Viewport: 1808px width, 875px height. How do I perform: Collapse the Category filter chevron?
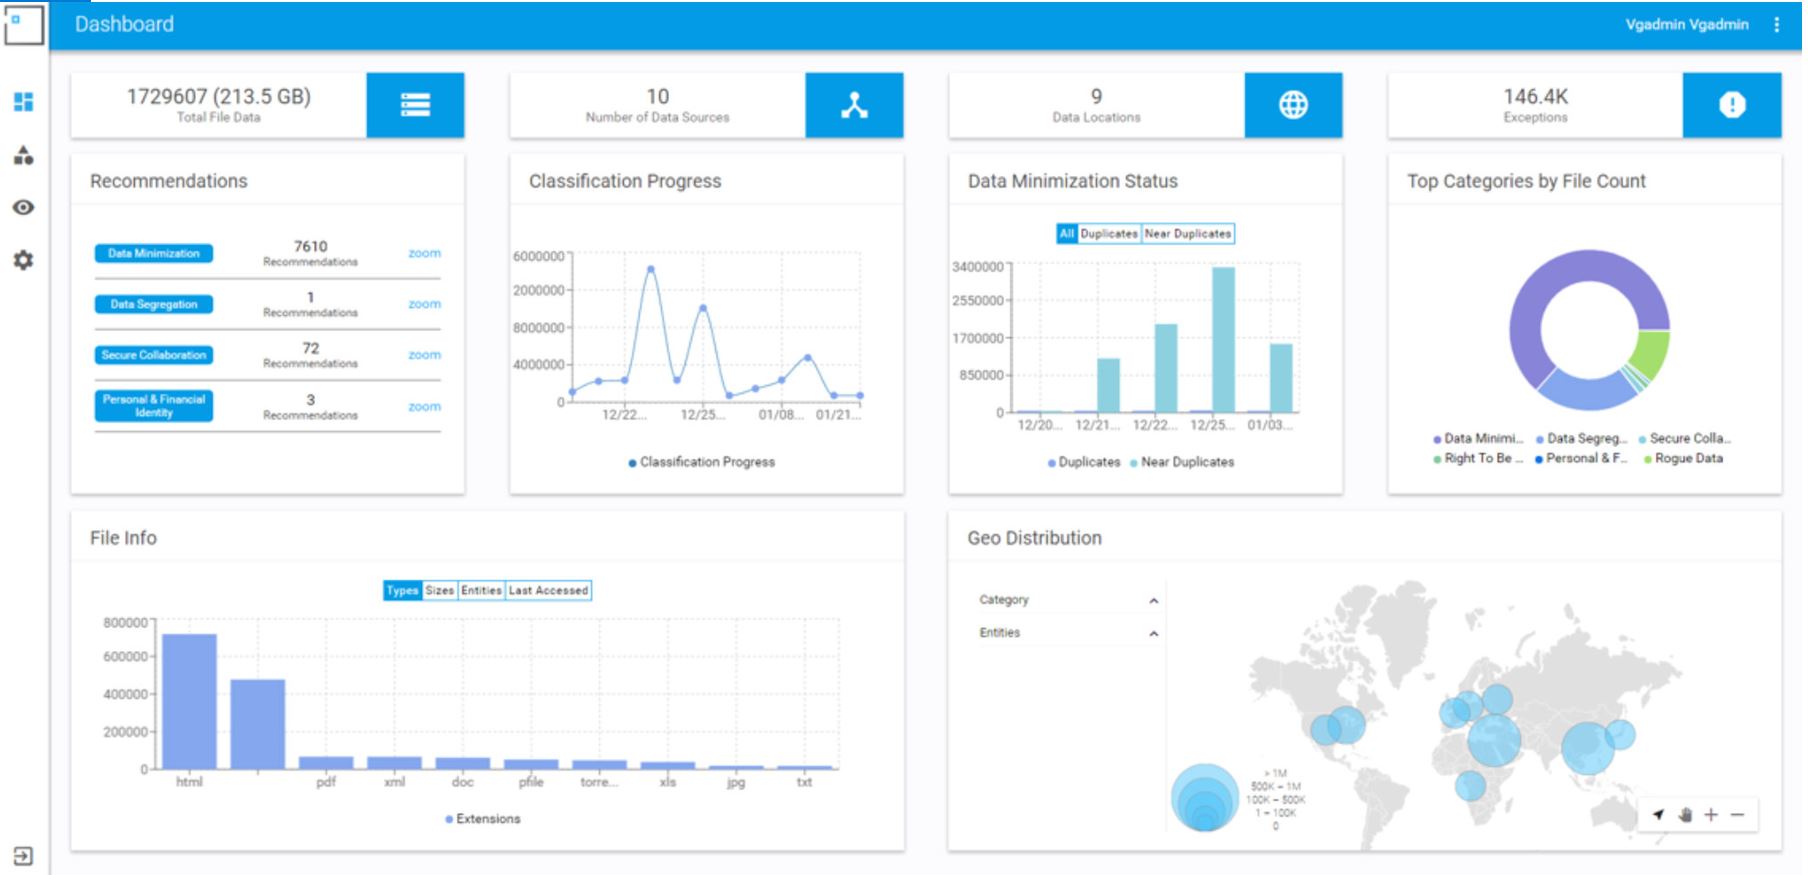(x=1153, y=601)
